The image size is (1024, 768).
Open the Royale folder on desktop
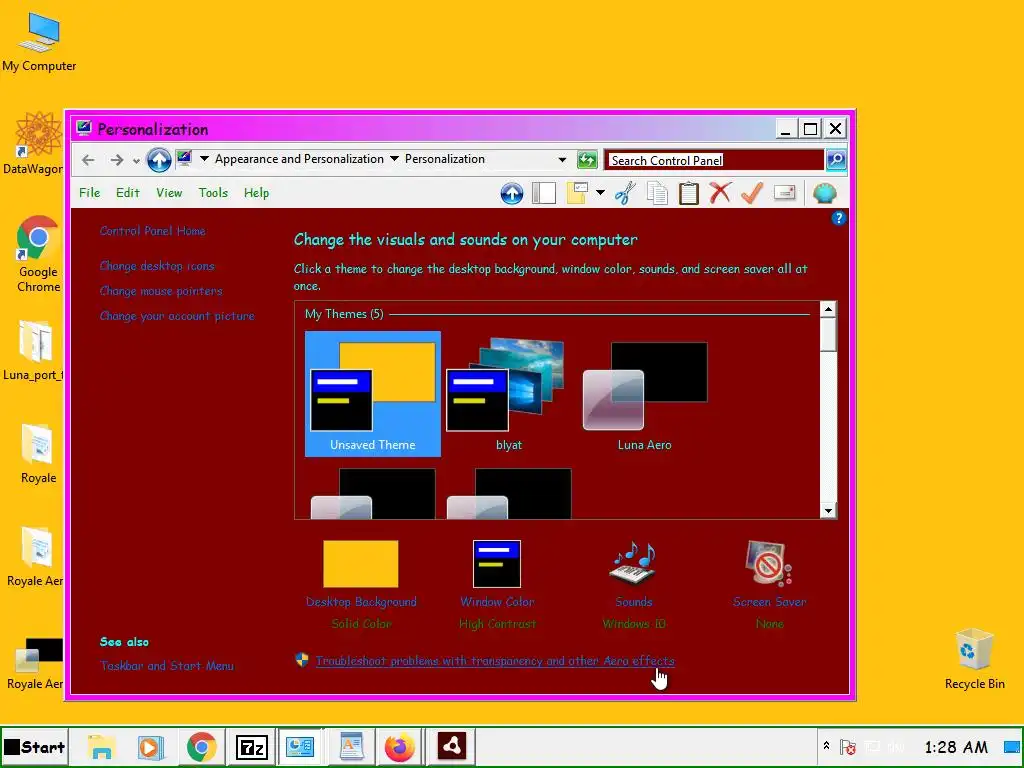coord(38,454)
